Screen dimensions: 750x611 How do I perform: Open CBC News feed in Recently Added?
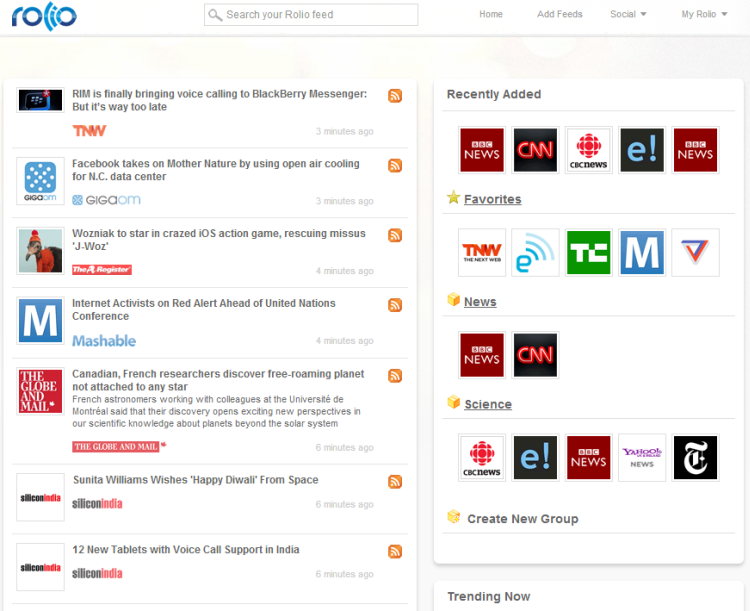click(x=588, y=150)
